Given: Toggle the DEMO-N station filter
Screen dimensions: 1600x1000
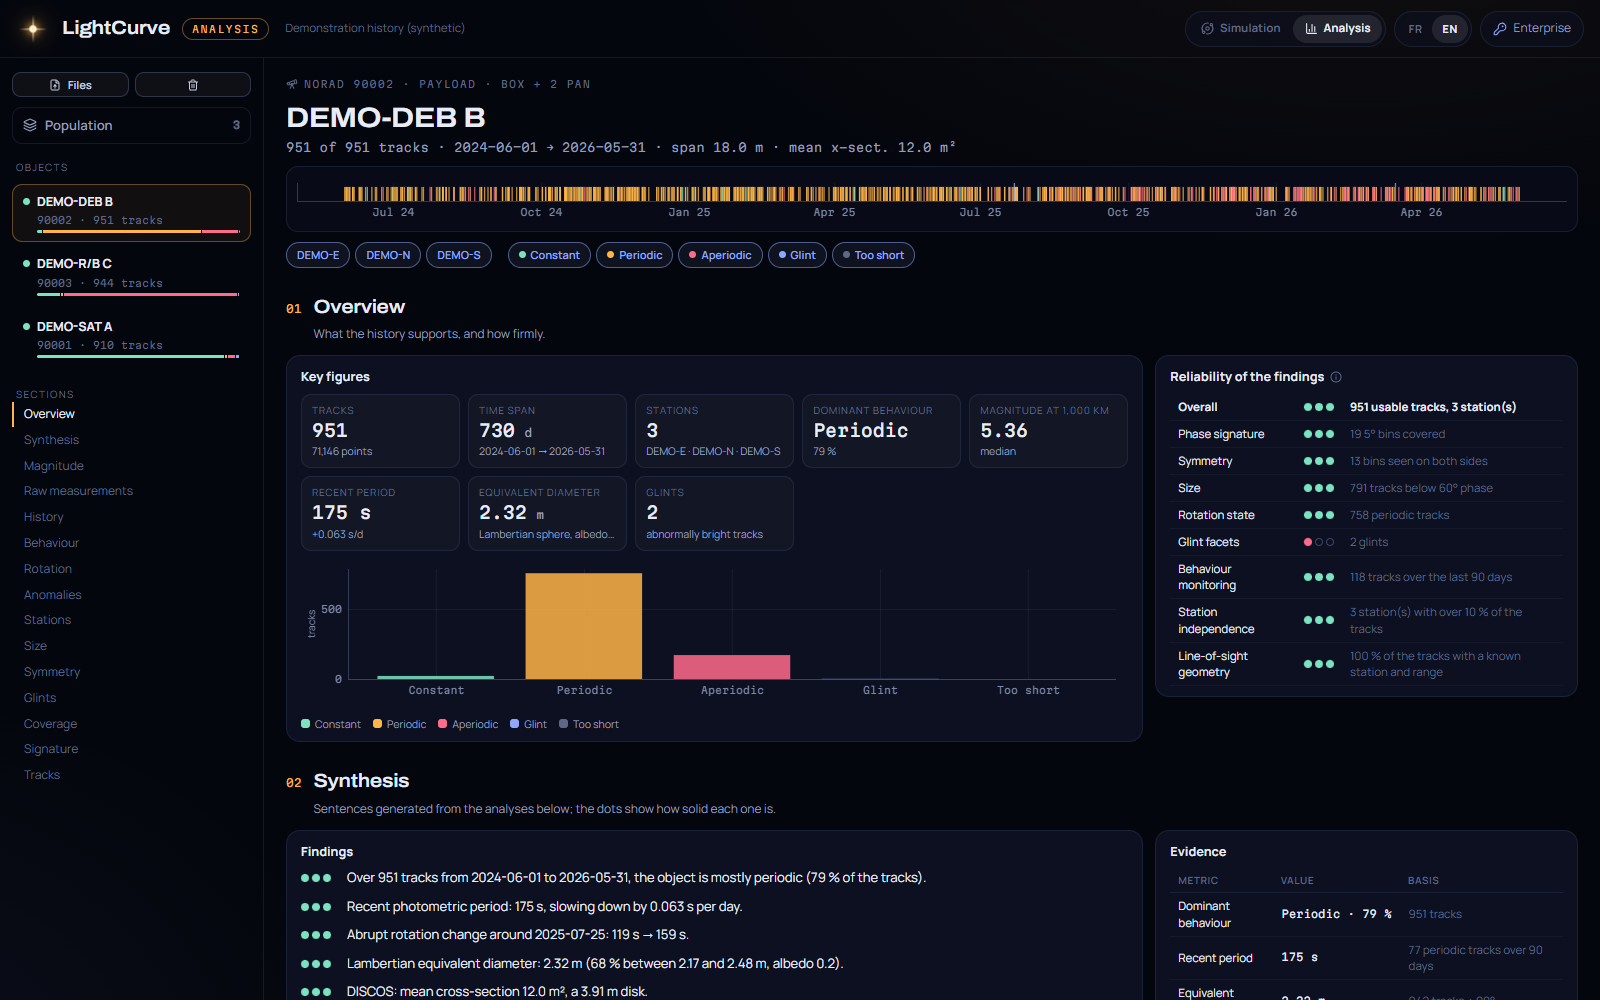Looking at the screenshot, I should coord(388,255).
